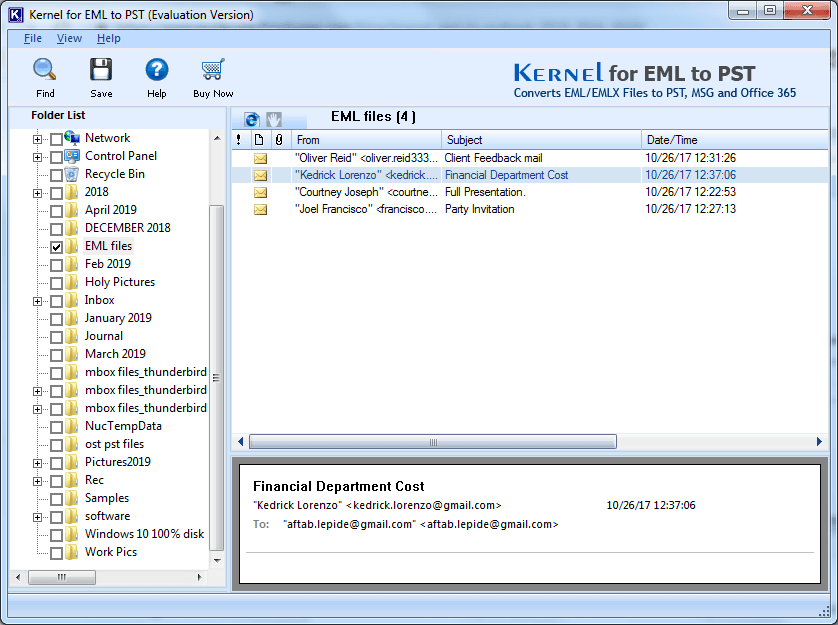Check the Network checkbox
Image resolution: width=838 pixels, height=625 pixels.
point(56,140)
